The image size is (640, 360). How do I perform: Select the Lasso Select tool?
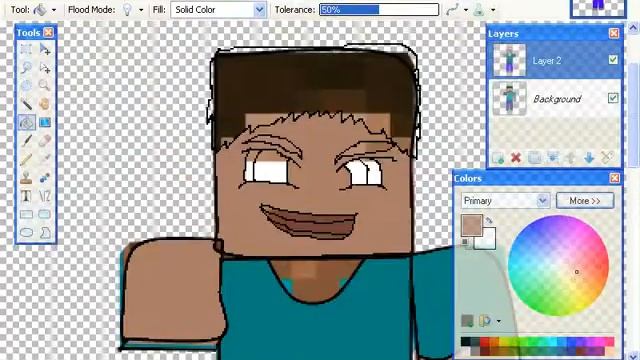[x=27, y=67]
